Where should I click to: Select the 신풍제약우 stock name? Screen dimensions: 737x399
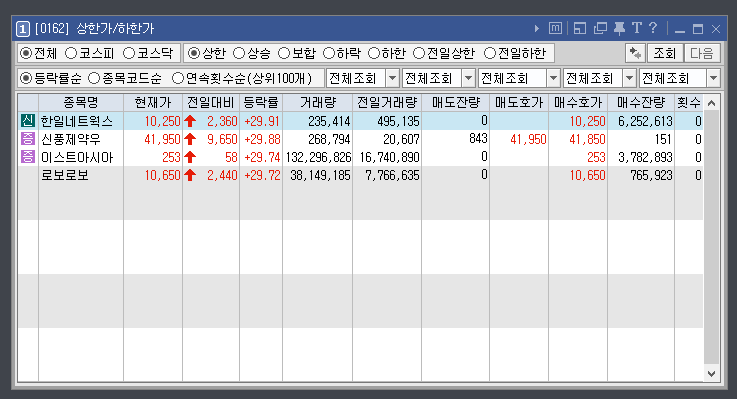click(71, 139)
